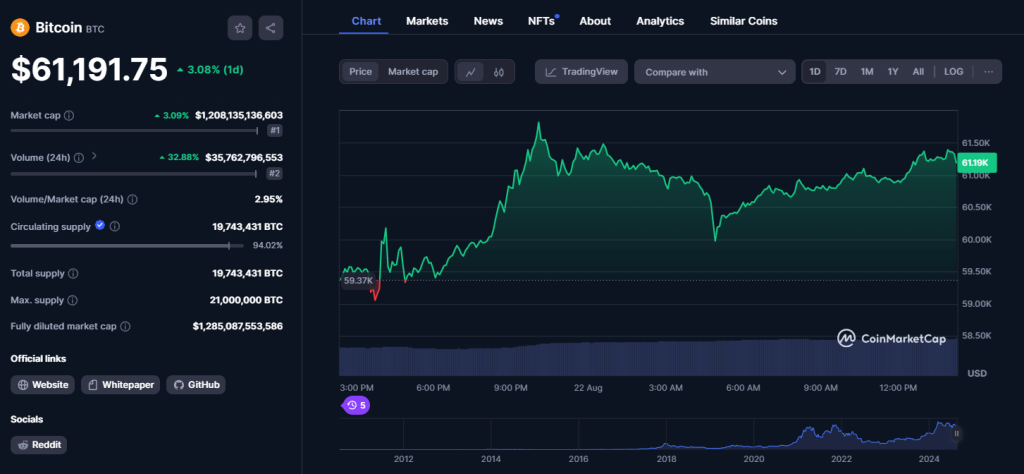Expand Volume (24h) chevron arrow
The height and width of the screenshot is (474, 1024).
tap(93, 157)
